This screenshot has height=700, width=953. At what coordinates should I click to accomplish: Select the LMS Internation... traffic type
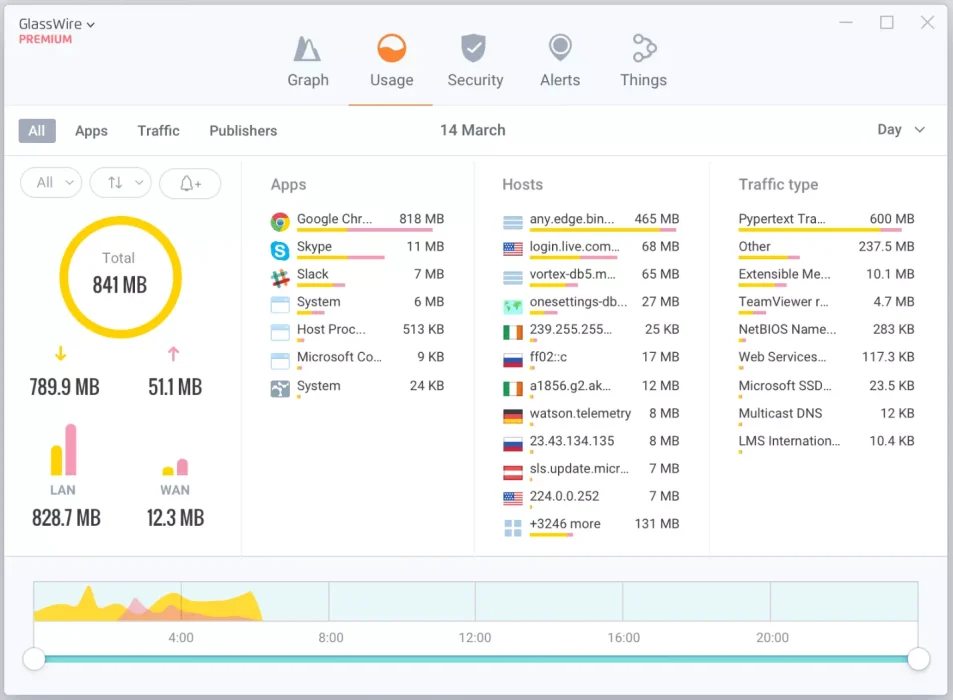(827, 443)
